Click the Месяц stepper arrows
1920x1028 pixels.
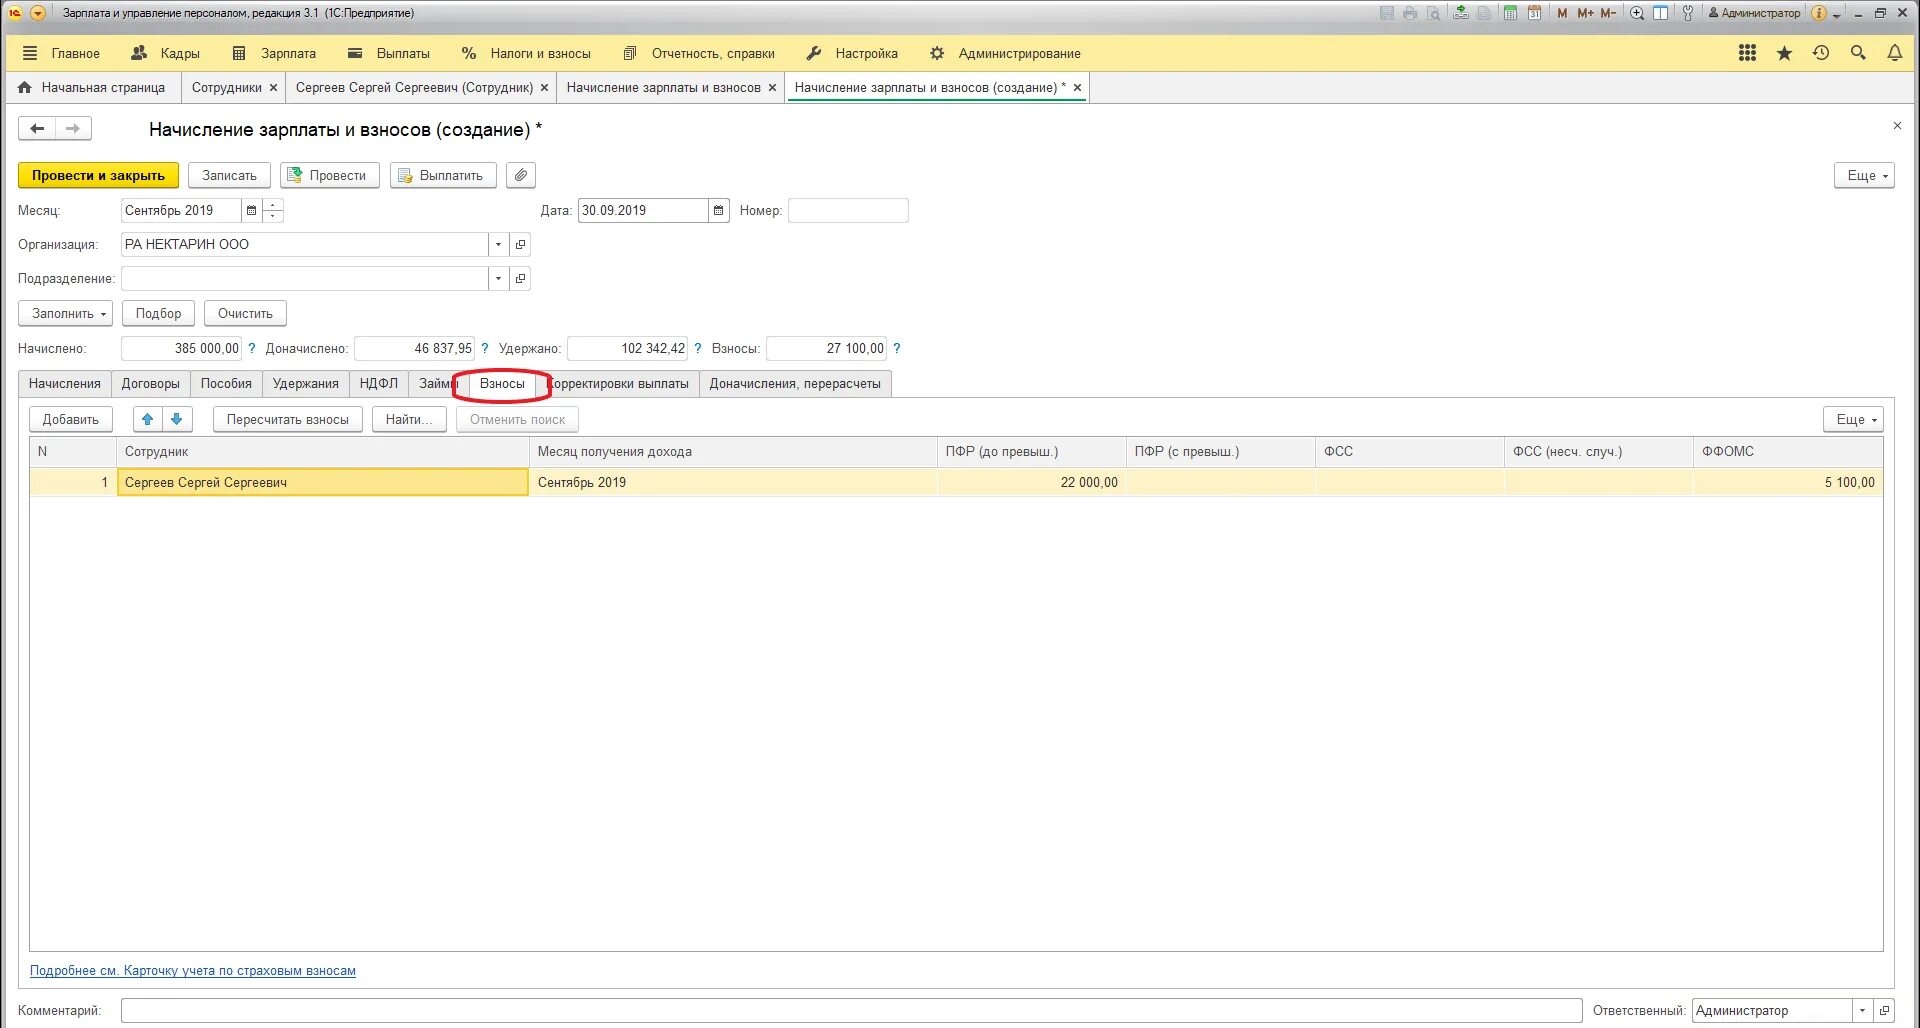(273, 210)
